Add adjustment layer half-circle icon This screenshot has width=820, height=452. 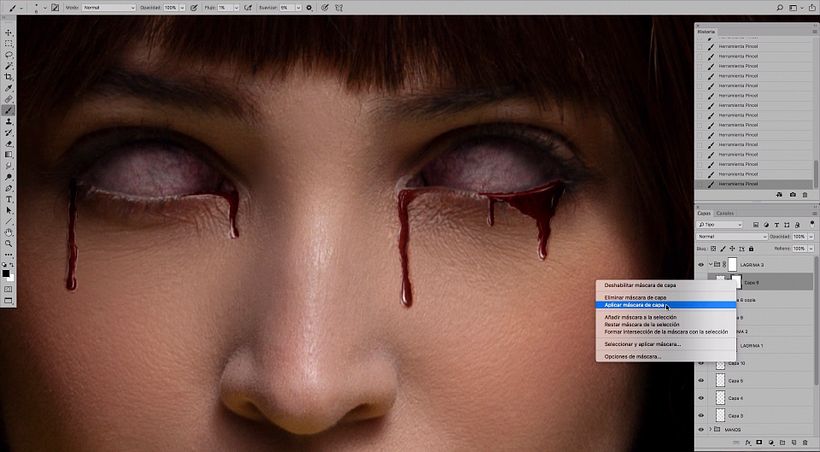pyautogui.click(x=771, y=443)
